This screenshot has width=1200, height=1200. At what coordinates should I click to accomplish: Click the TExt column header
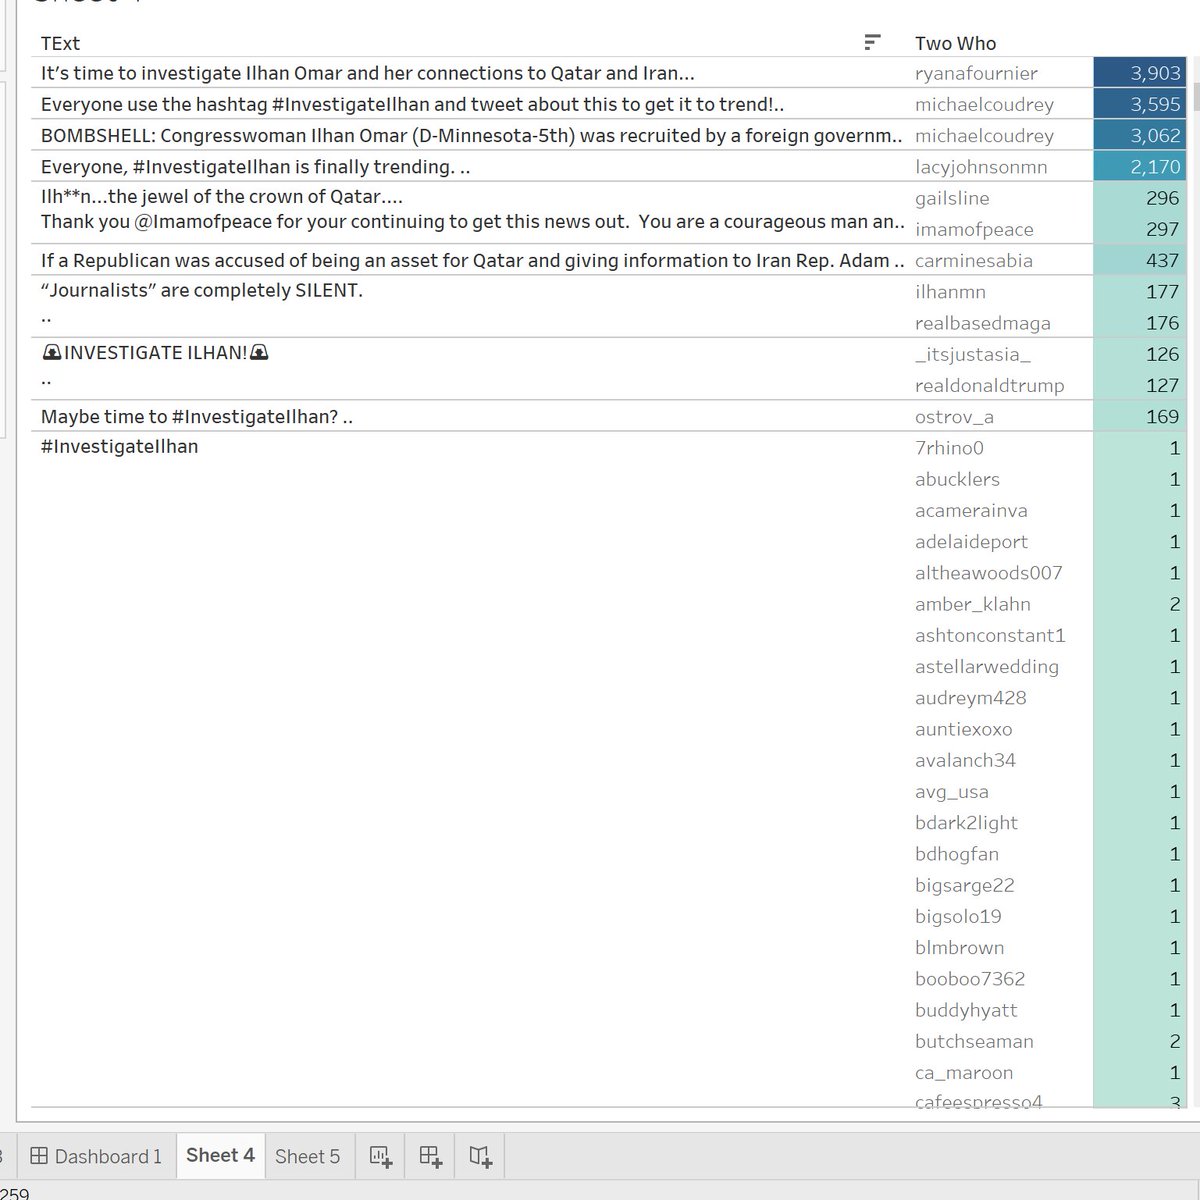(x=60, y=43)
